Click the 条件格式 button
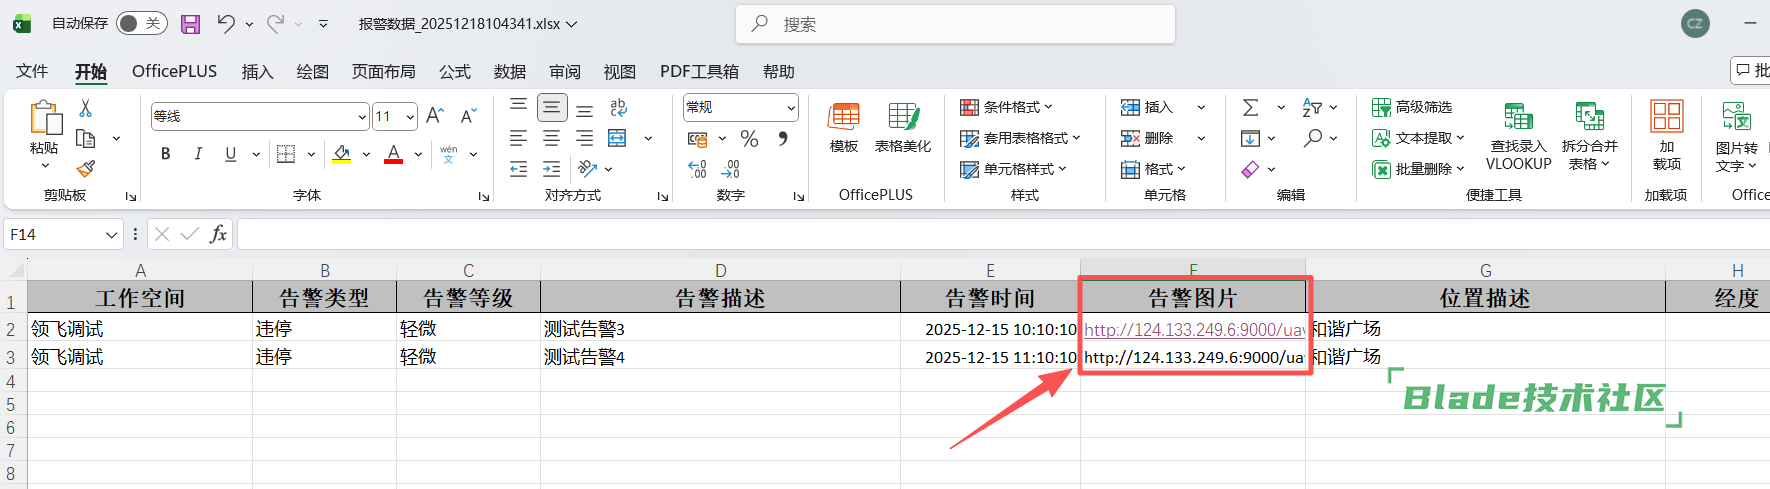 (x=1008, y=107)
